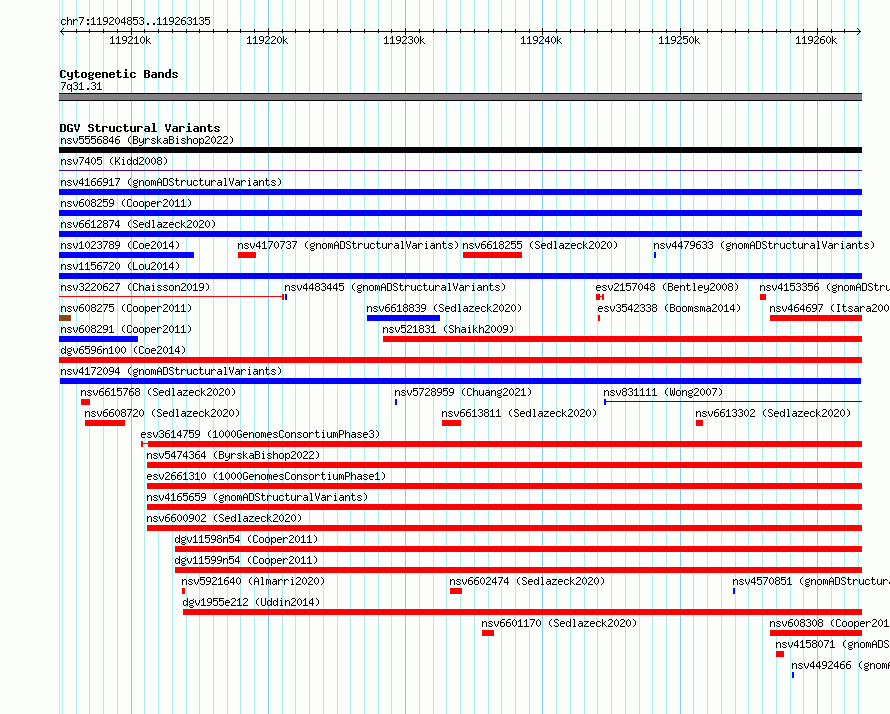Click the nsv4170737 gnomAD variant label
Viewport: 890px width, 714px height.
348,245
